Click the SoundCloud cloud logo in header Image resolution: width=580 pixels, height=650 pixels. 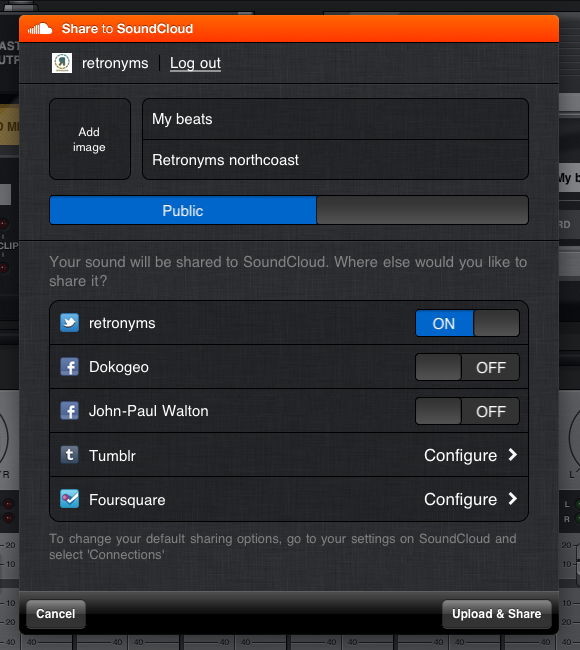(x=40, y=29)
